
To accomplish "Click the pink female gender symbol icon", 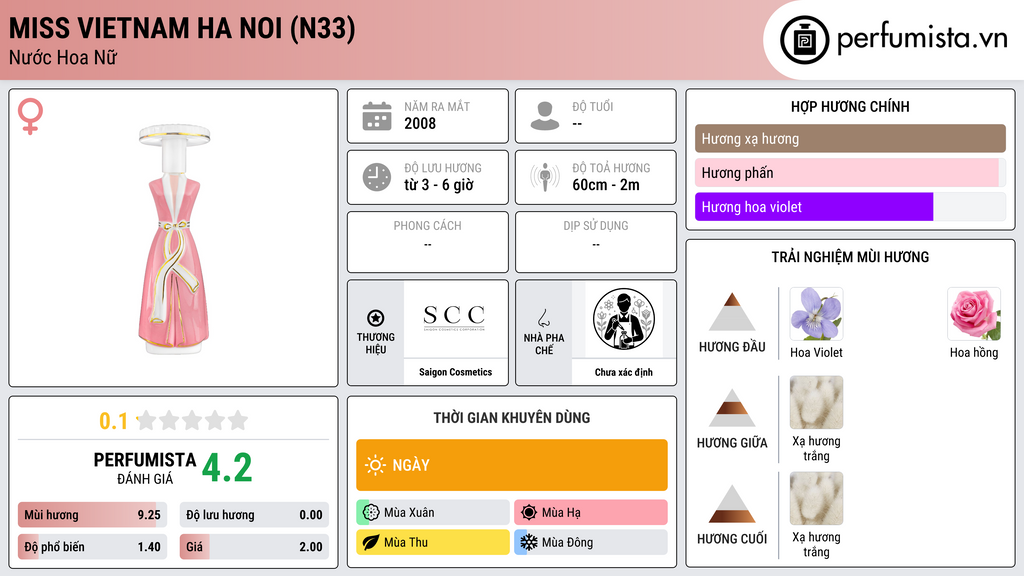I will [x=30, y=116].
